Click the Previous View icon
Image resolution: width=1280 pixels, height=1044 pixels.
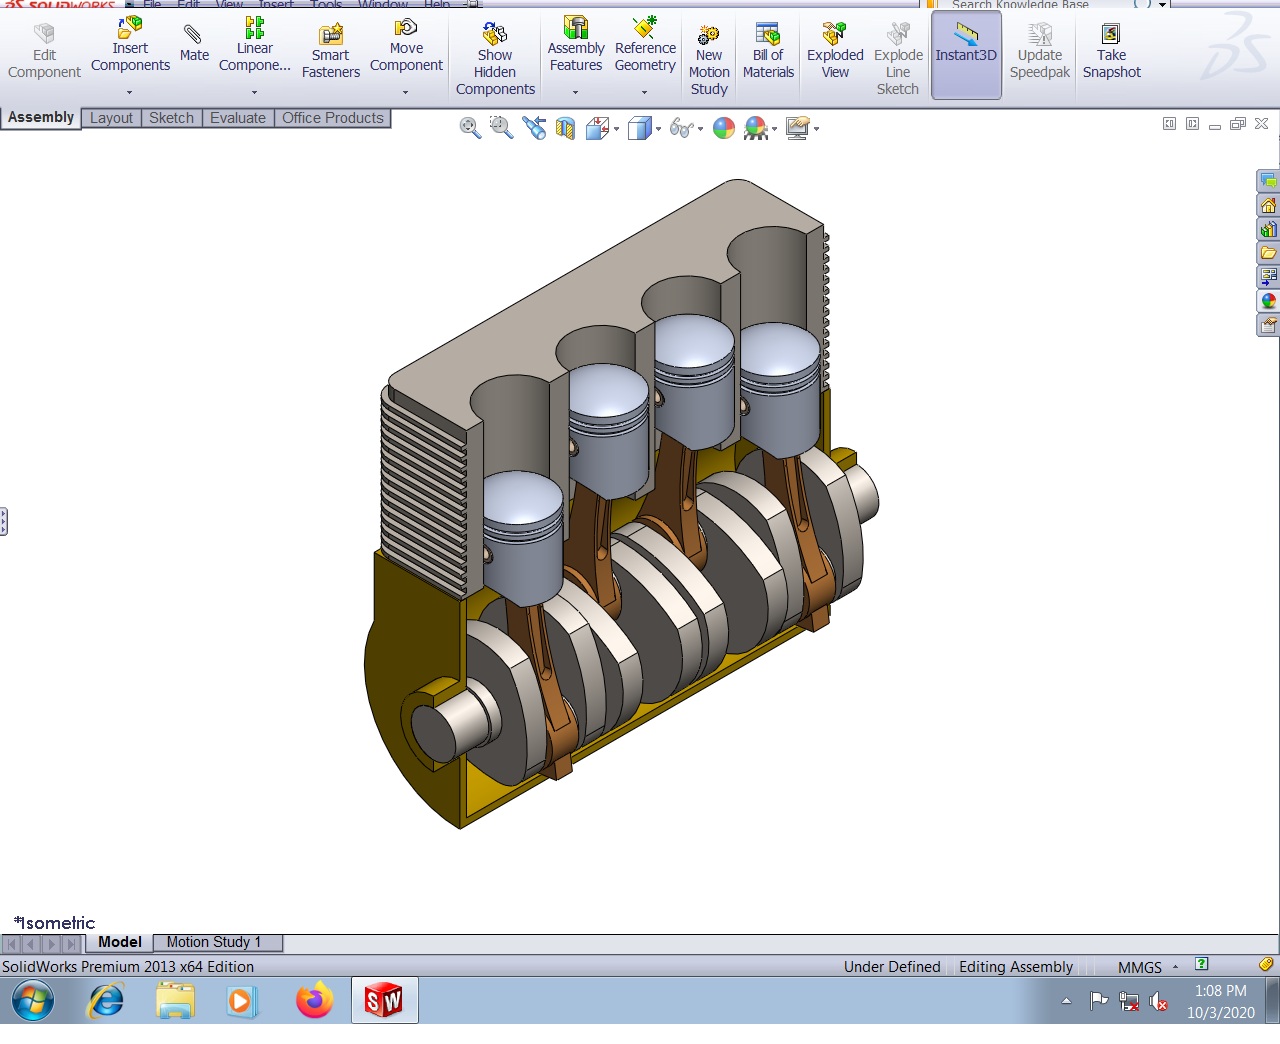tap(534, 128)
